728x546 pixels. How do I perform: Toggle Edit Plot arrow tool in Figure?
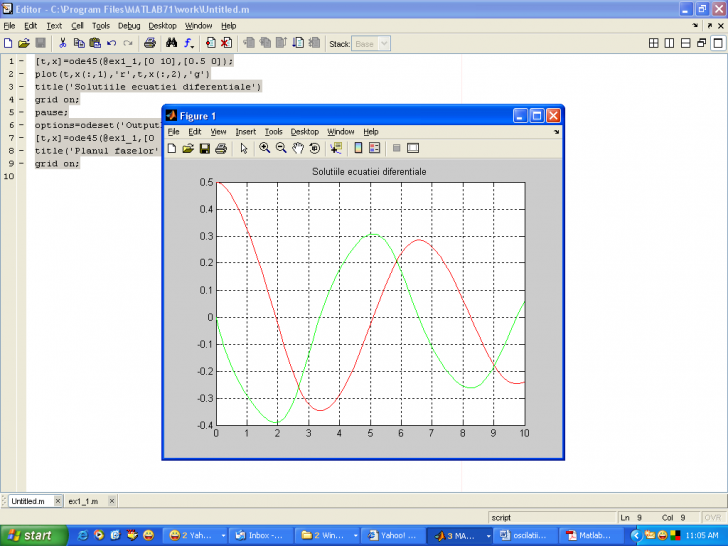[x=244, y=149]
